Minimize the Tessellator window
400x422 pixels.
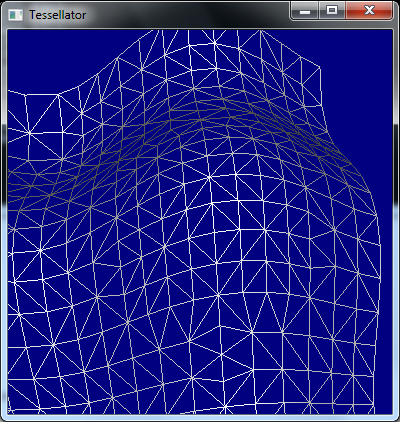pos(305,11)
